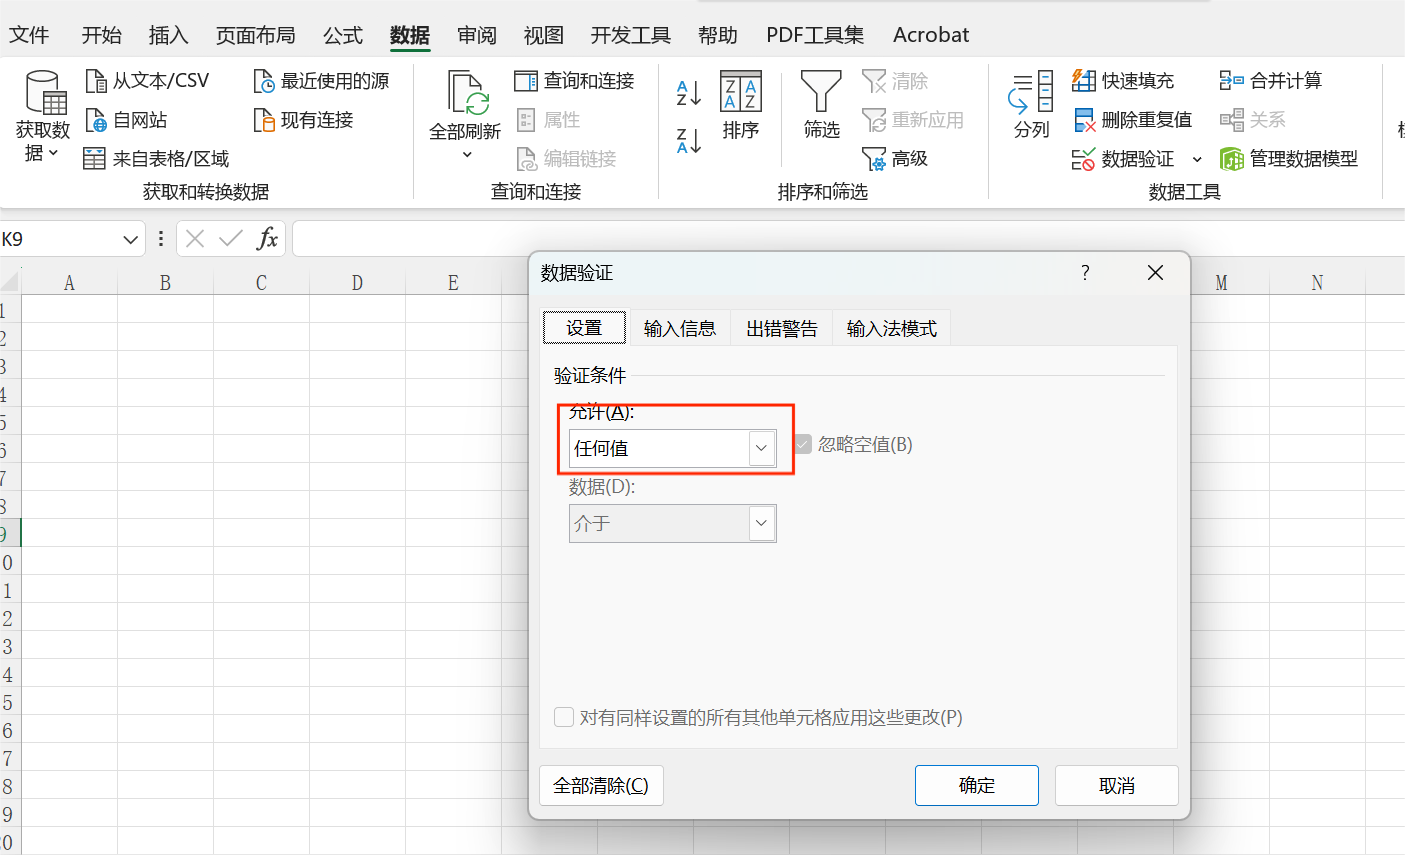Toggle the 对有同样设置的所有其他单元格 checkbox
The height and width of the screenshot is (855, 1405).
(x=564, y=717)
